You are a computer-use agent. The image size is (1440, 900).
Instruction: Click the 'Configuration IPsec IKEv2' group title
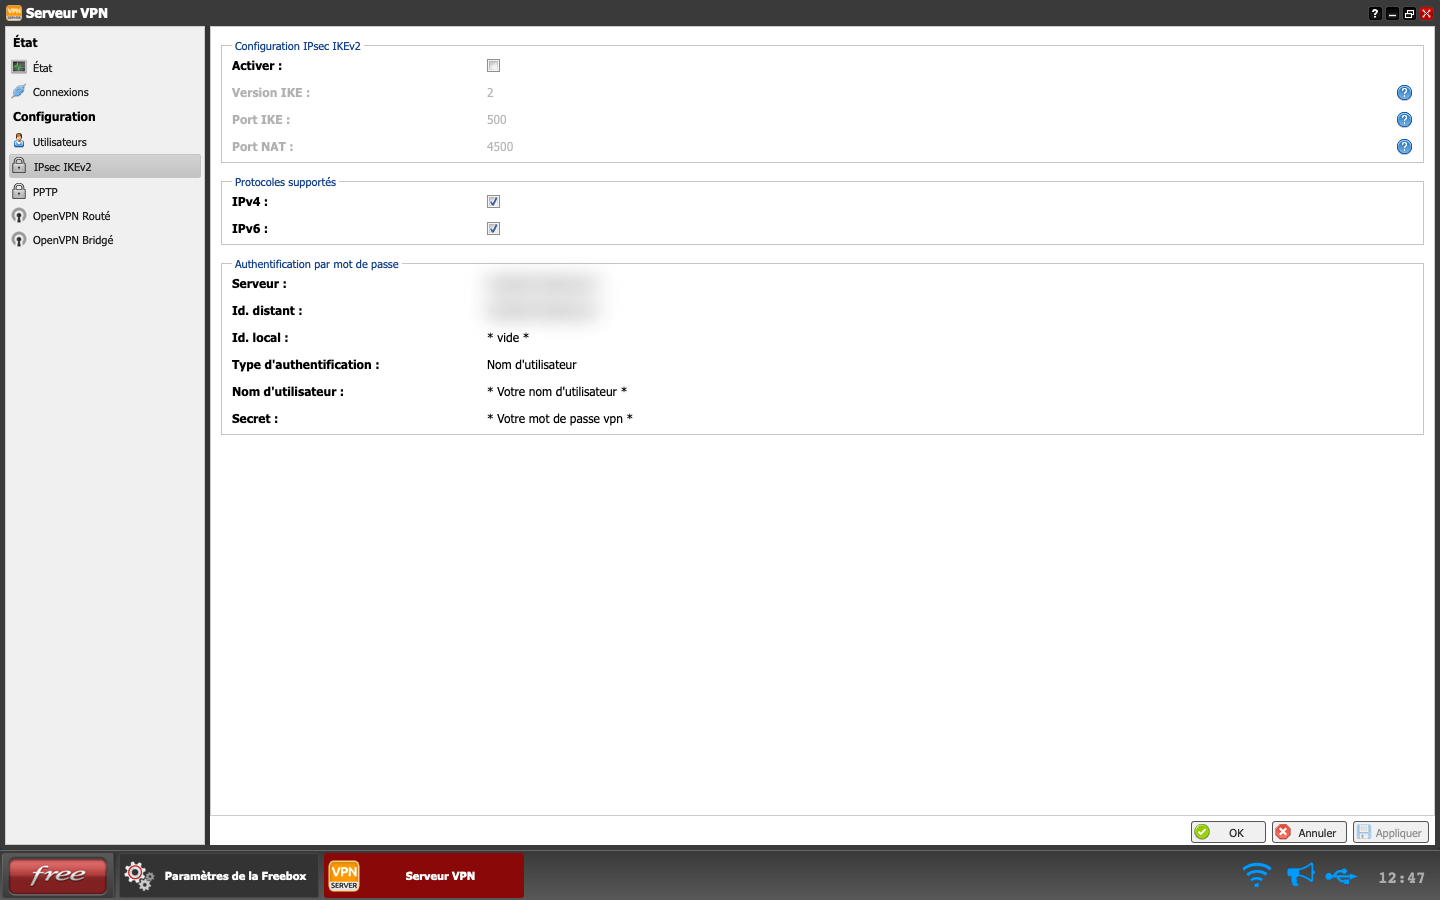pos(298,46)
